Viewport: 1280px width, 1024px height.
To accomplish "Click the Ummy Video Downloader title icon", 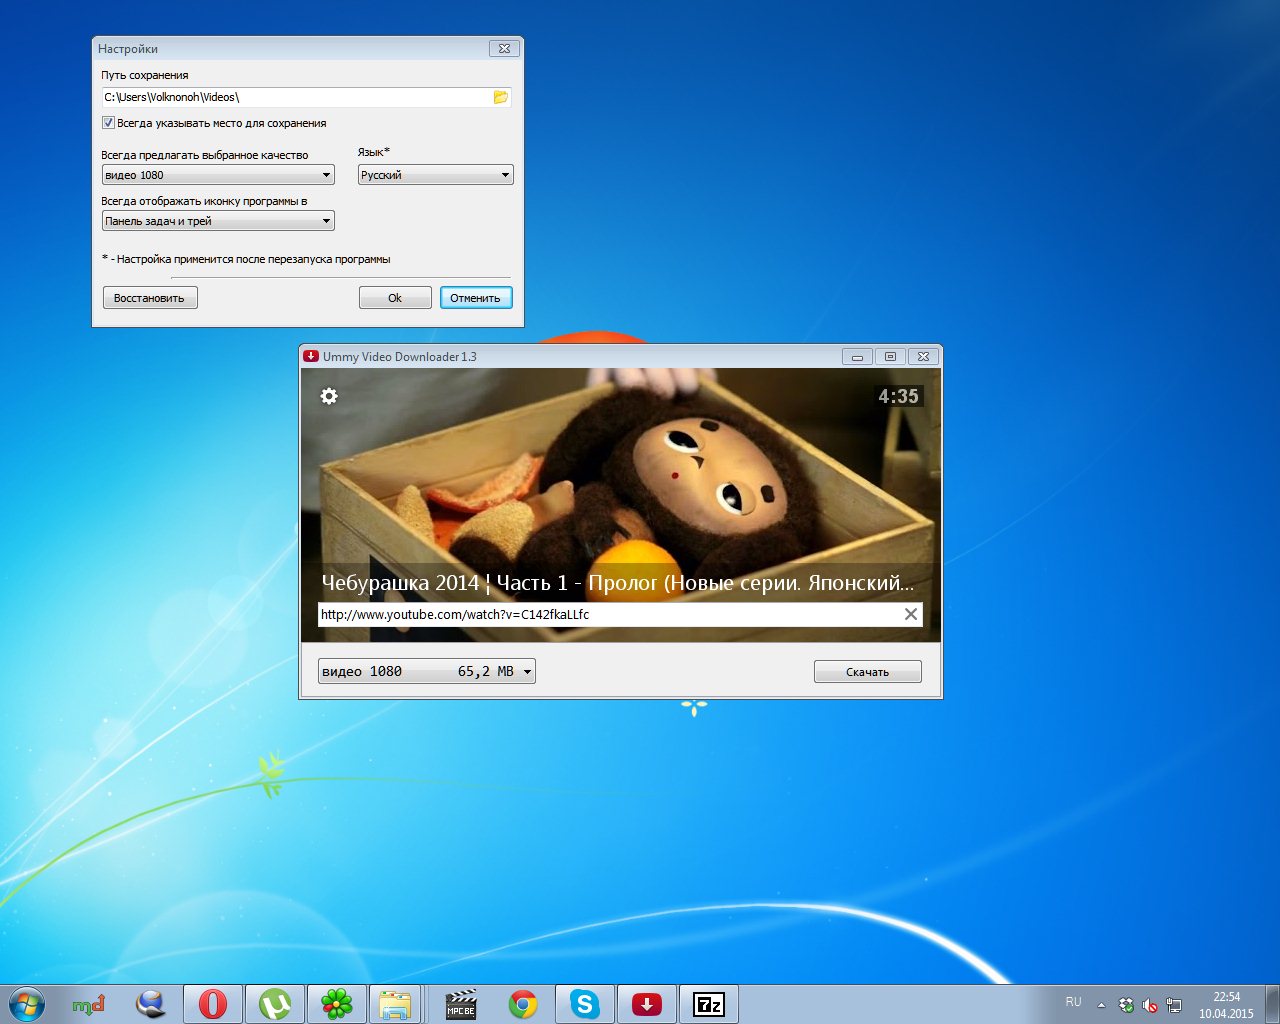I will (311, 356).
